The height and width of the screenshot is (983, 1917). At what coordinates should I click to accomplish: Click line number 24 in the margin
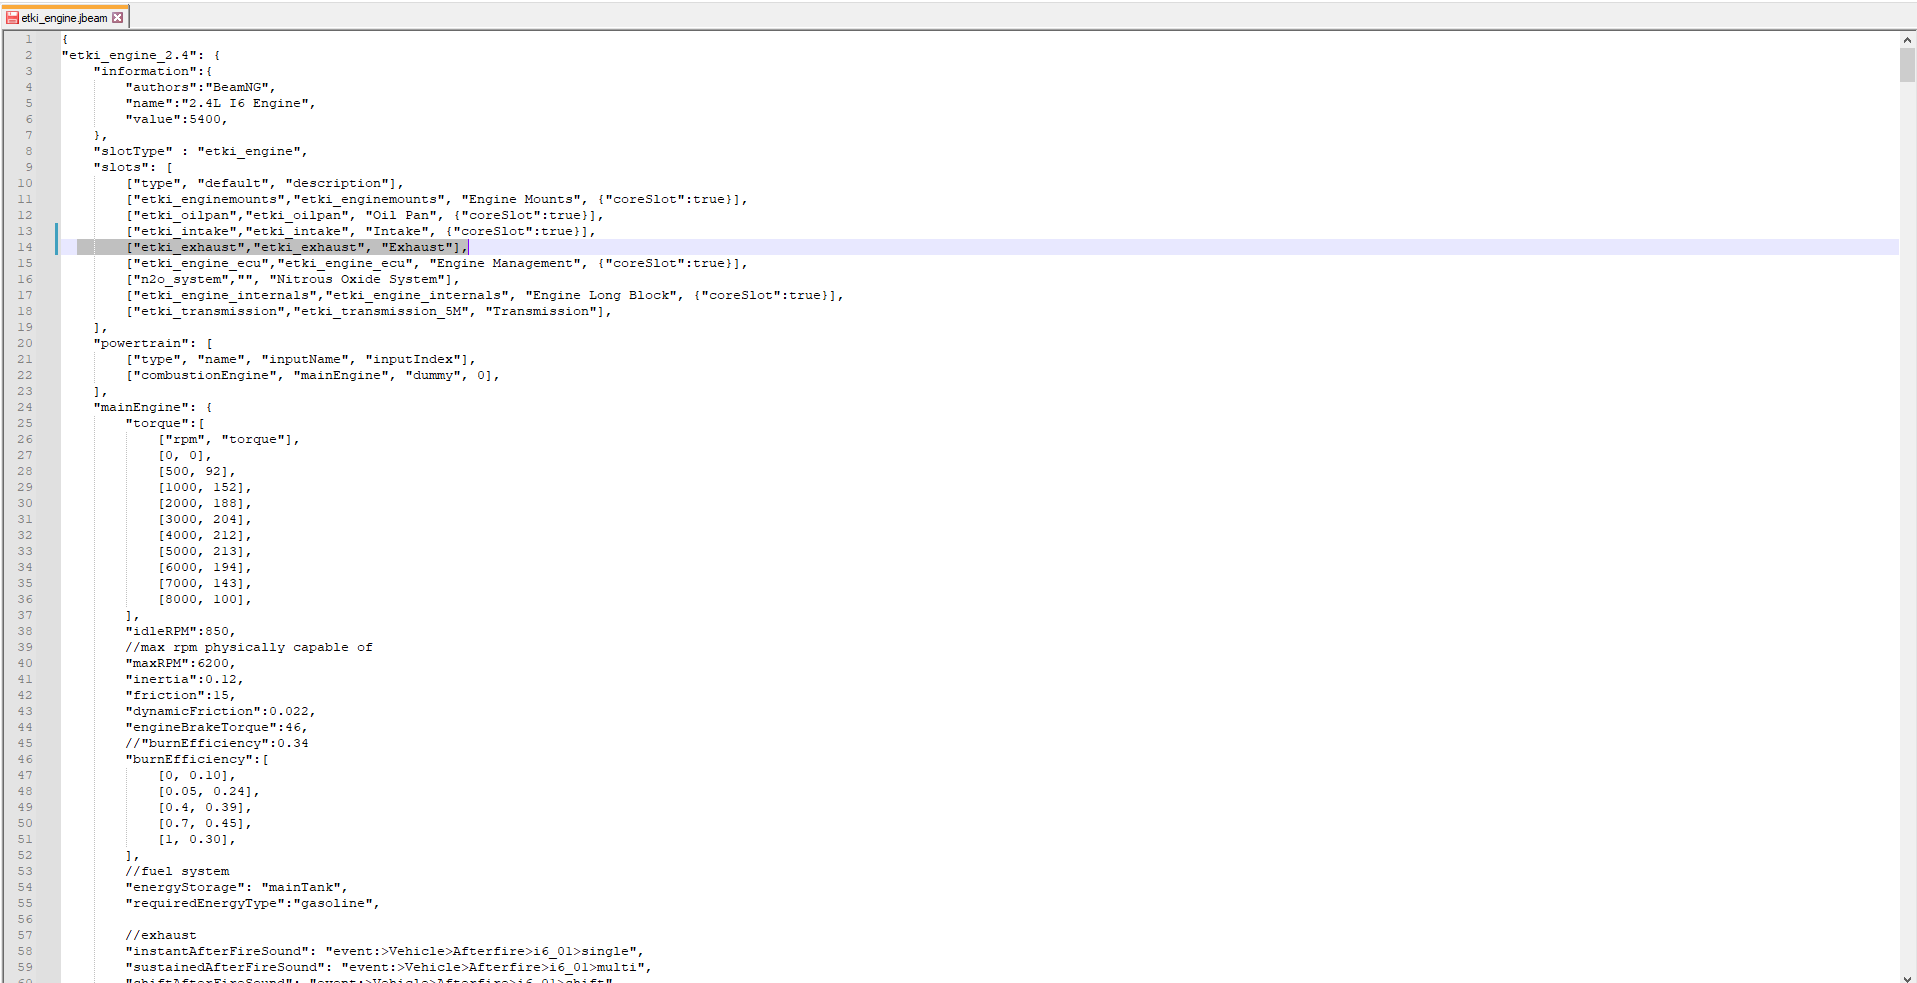click(25, 407)
